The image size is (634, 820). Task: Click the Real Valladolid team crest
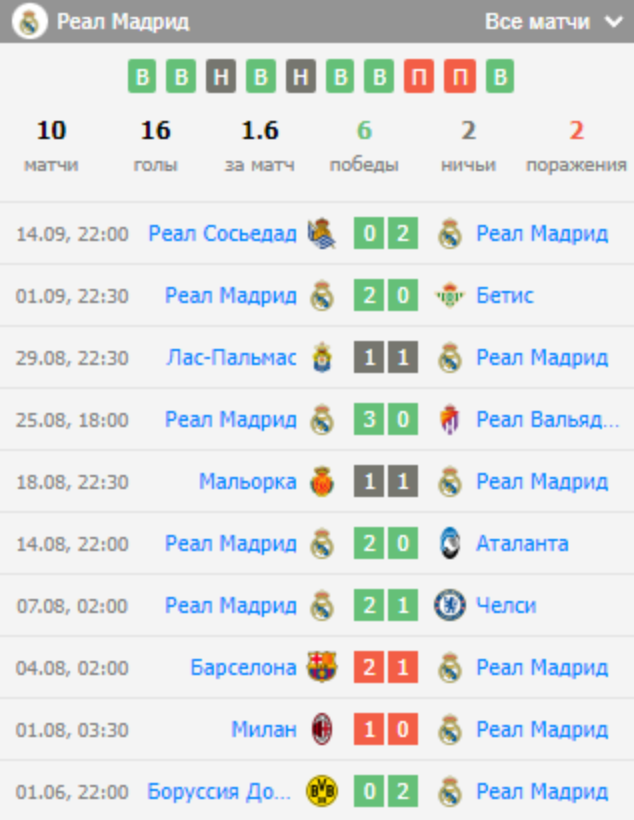click(450, 420)
